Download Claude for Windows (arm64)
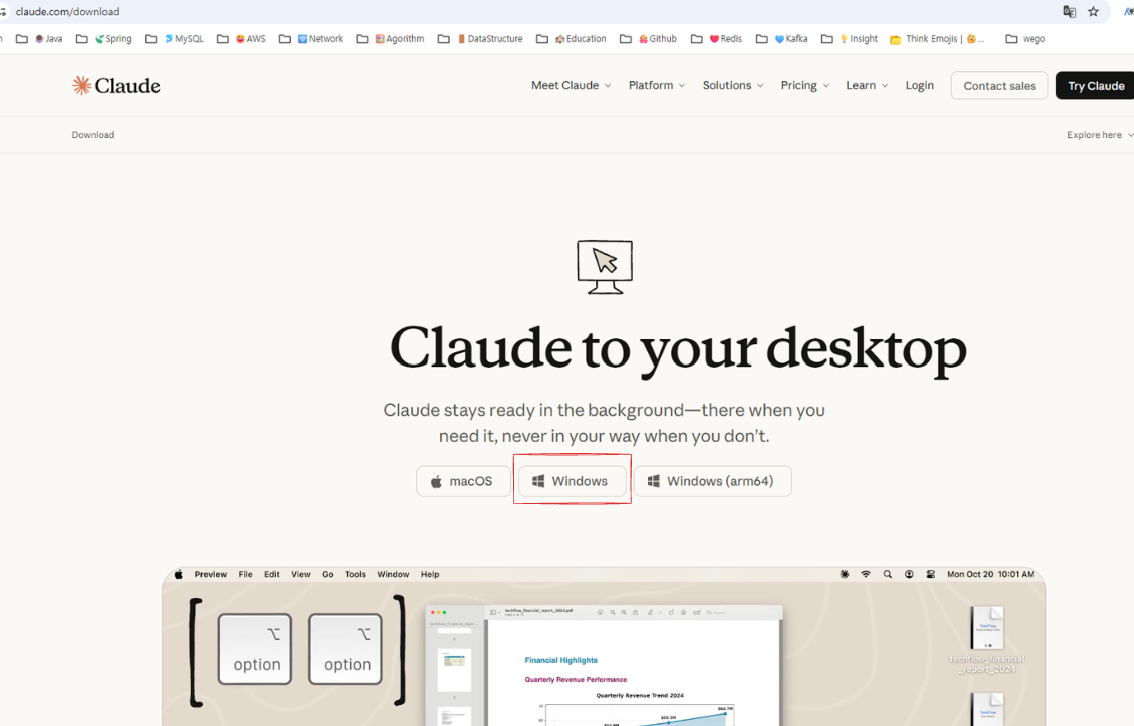This screenshot has height=726, width=1134. pyautogui.click(x=712, y=481)
